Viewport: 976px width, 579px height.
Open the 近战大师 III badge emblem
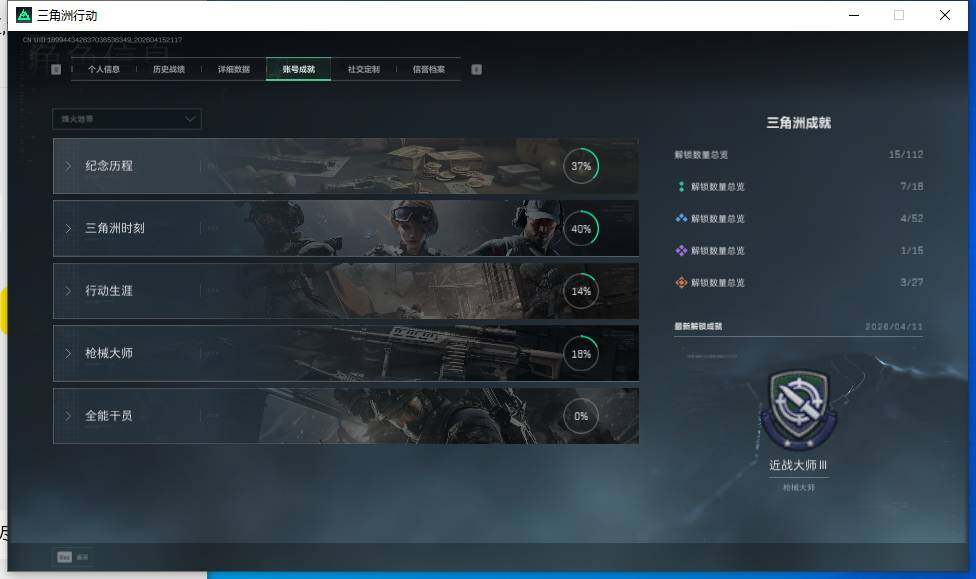(799, 410)
